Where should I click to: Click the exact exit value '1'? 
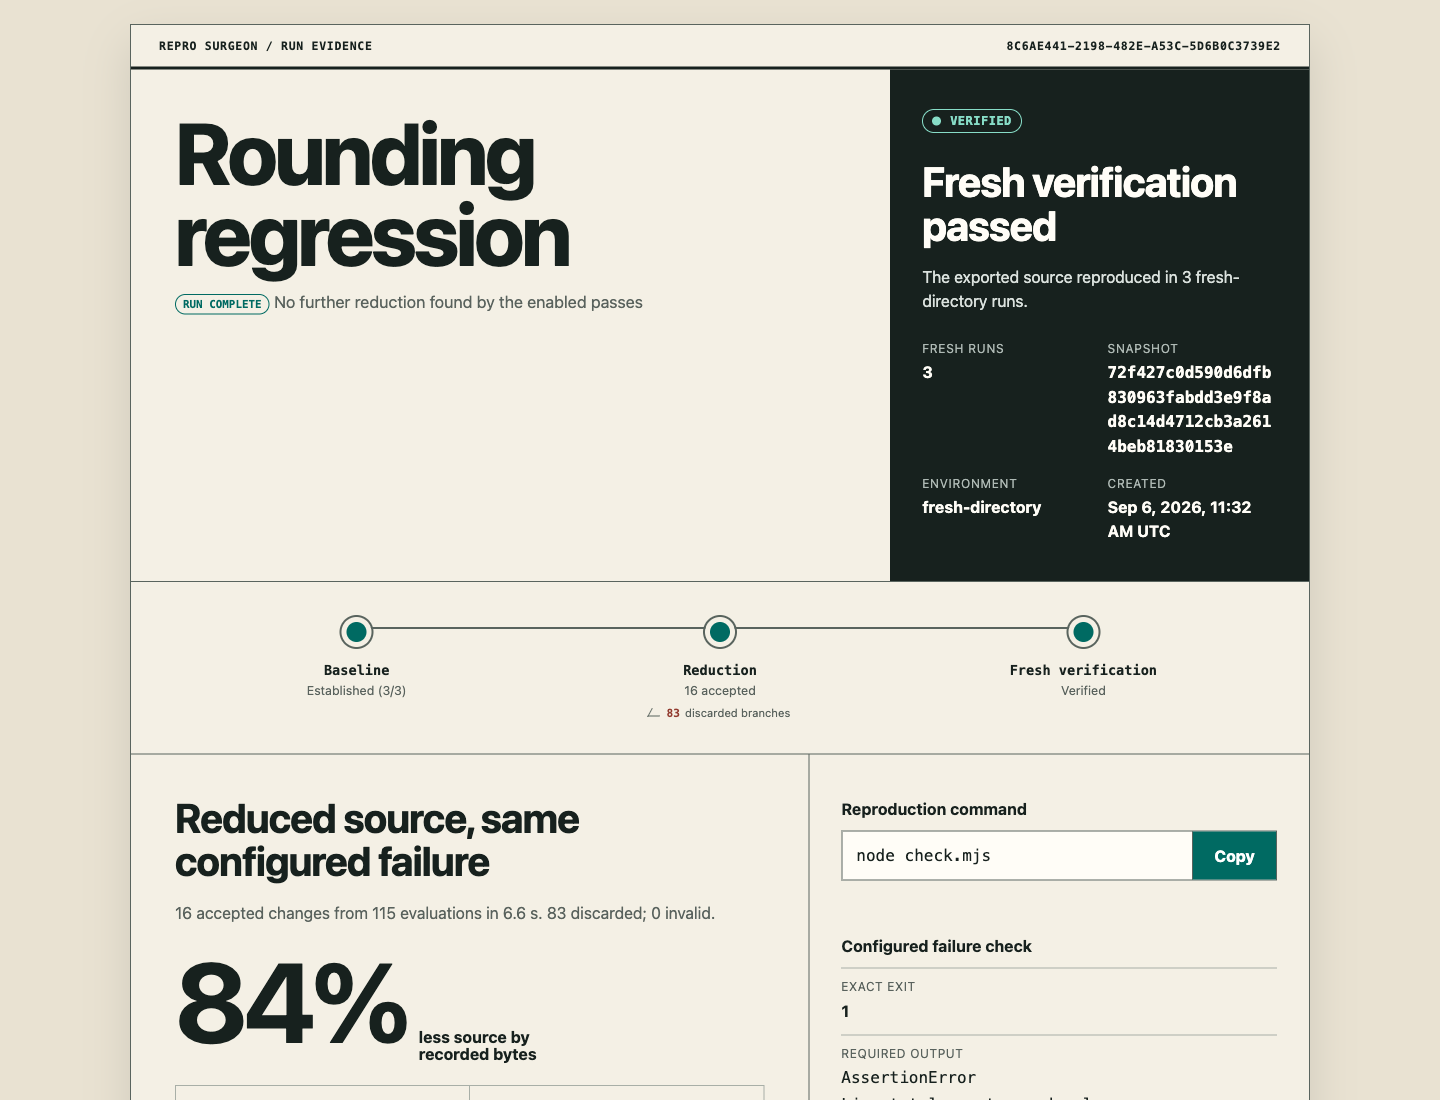845,1011
